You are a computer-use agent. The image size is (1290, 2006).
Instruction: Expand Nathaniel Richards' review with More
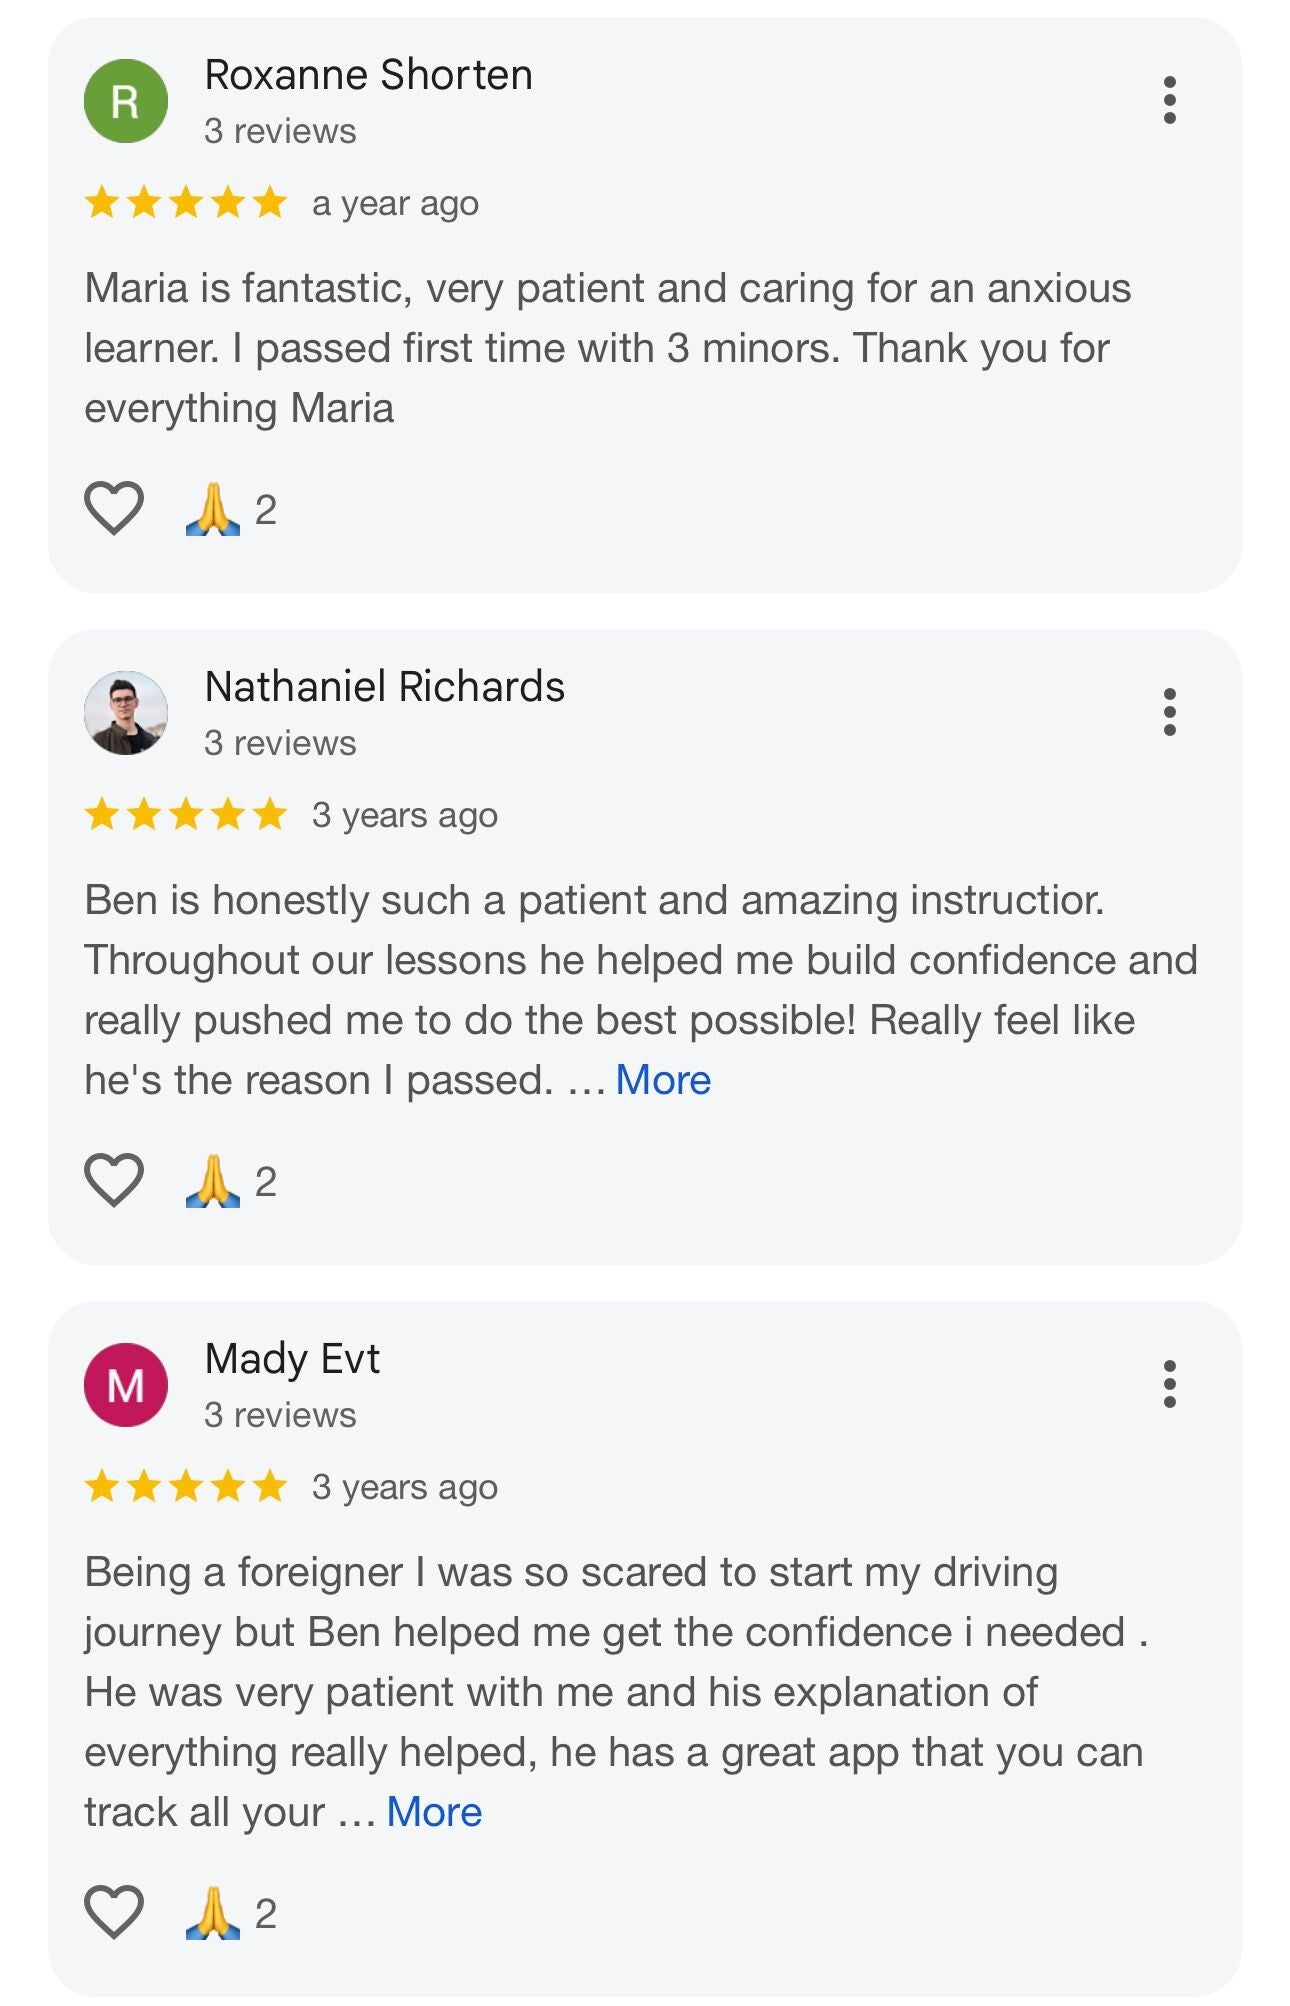click(663, 1080)
